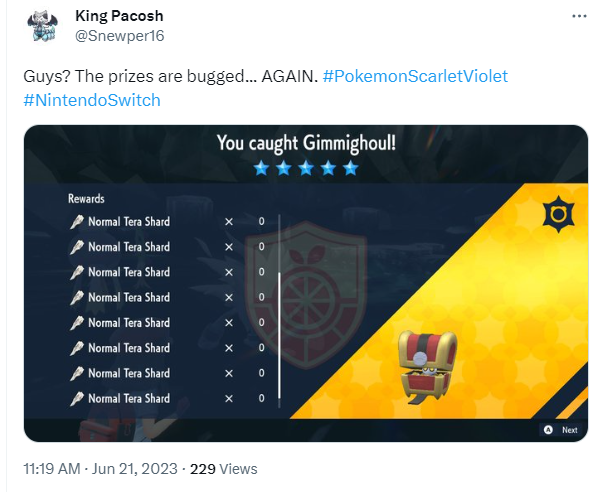Click the Gimmighoul treasure chest sprite
Screen dimensions: 596x492
tap(427, 367)
